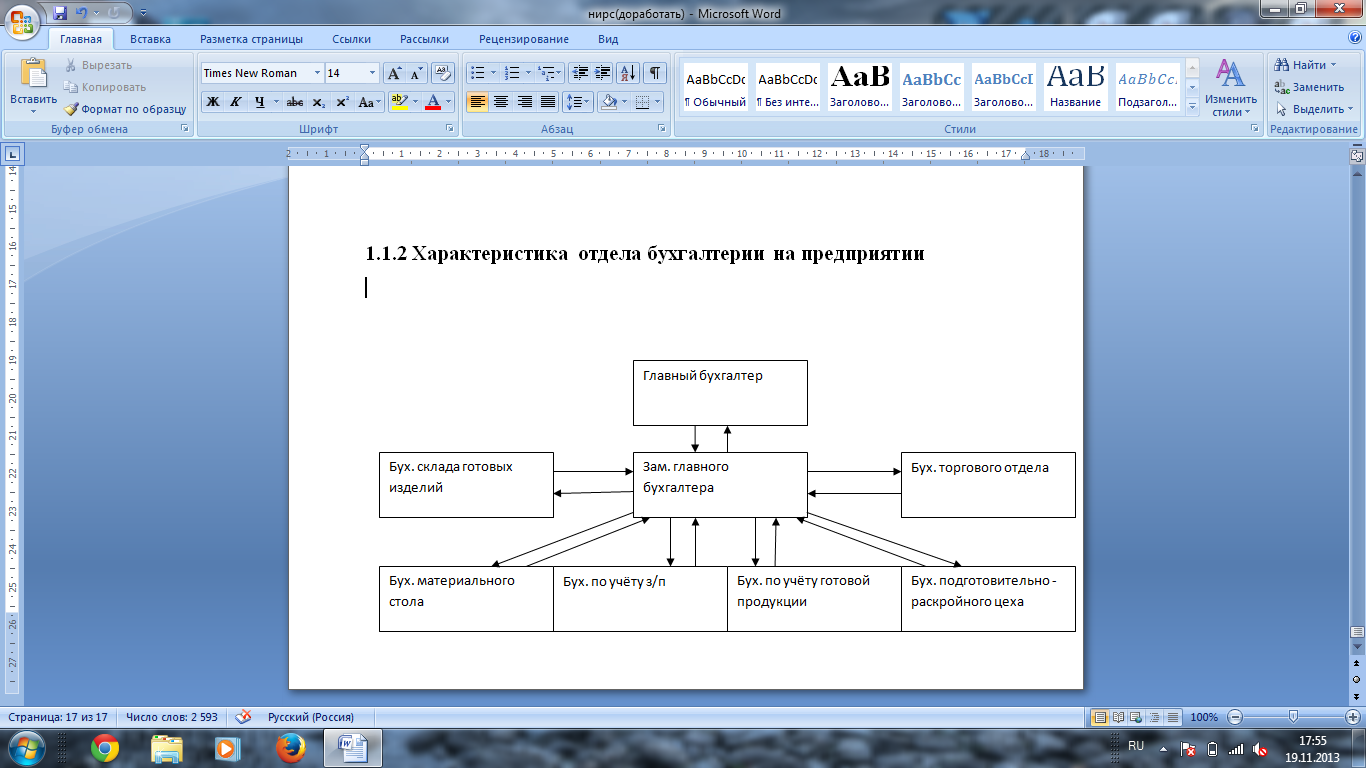
Task: Click Изменить стили button
Action: pos(1231,87)
